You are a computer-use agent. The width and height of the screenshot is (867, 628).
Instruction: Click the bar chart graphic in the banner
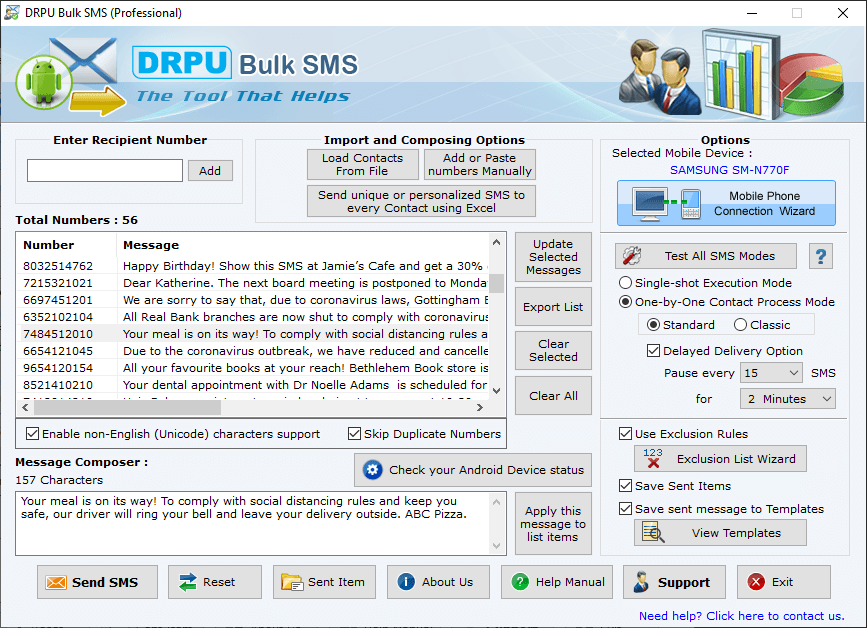click(x=740, y=73)
